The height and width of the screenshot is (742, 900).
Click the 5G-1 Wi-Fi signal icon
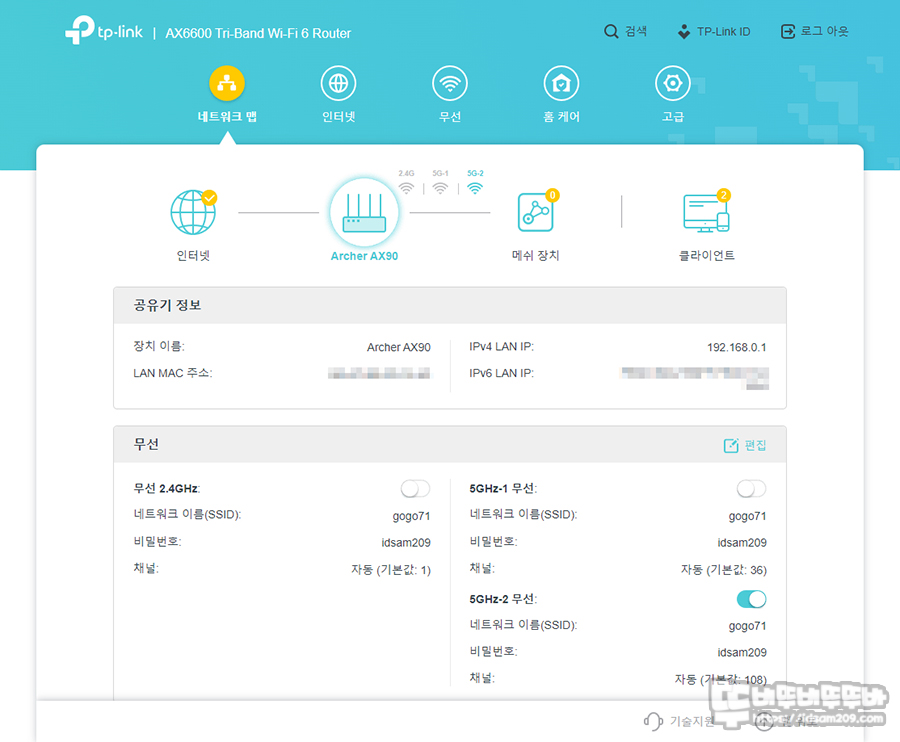point(440,188)
